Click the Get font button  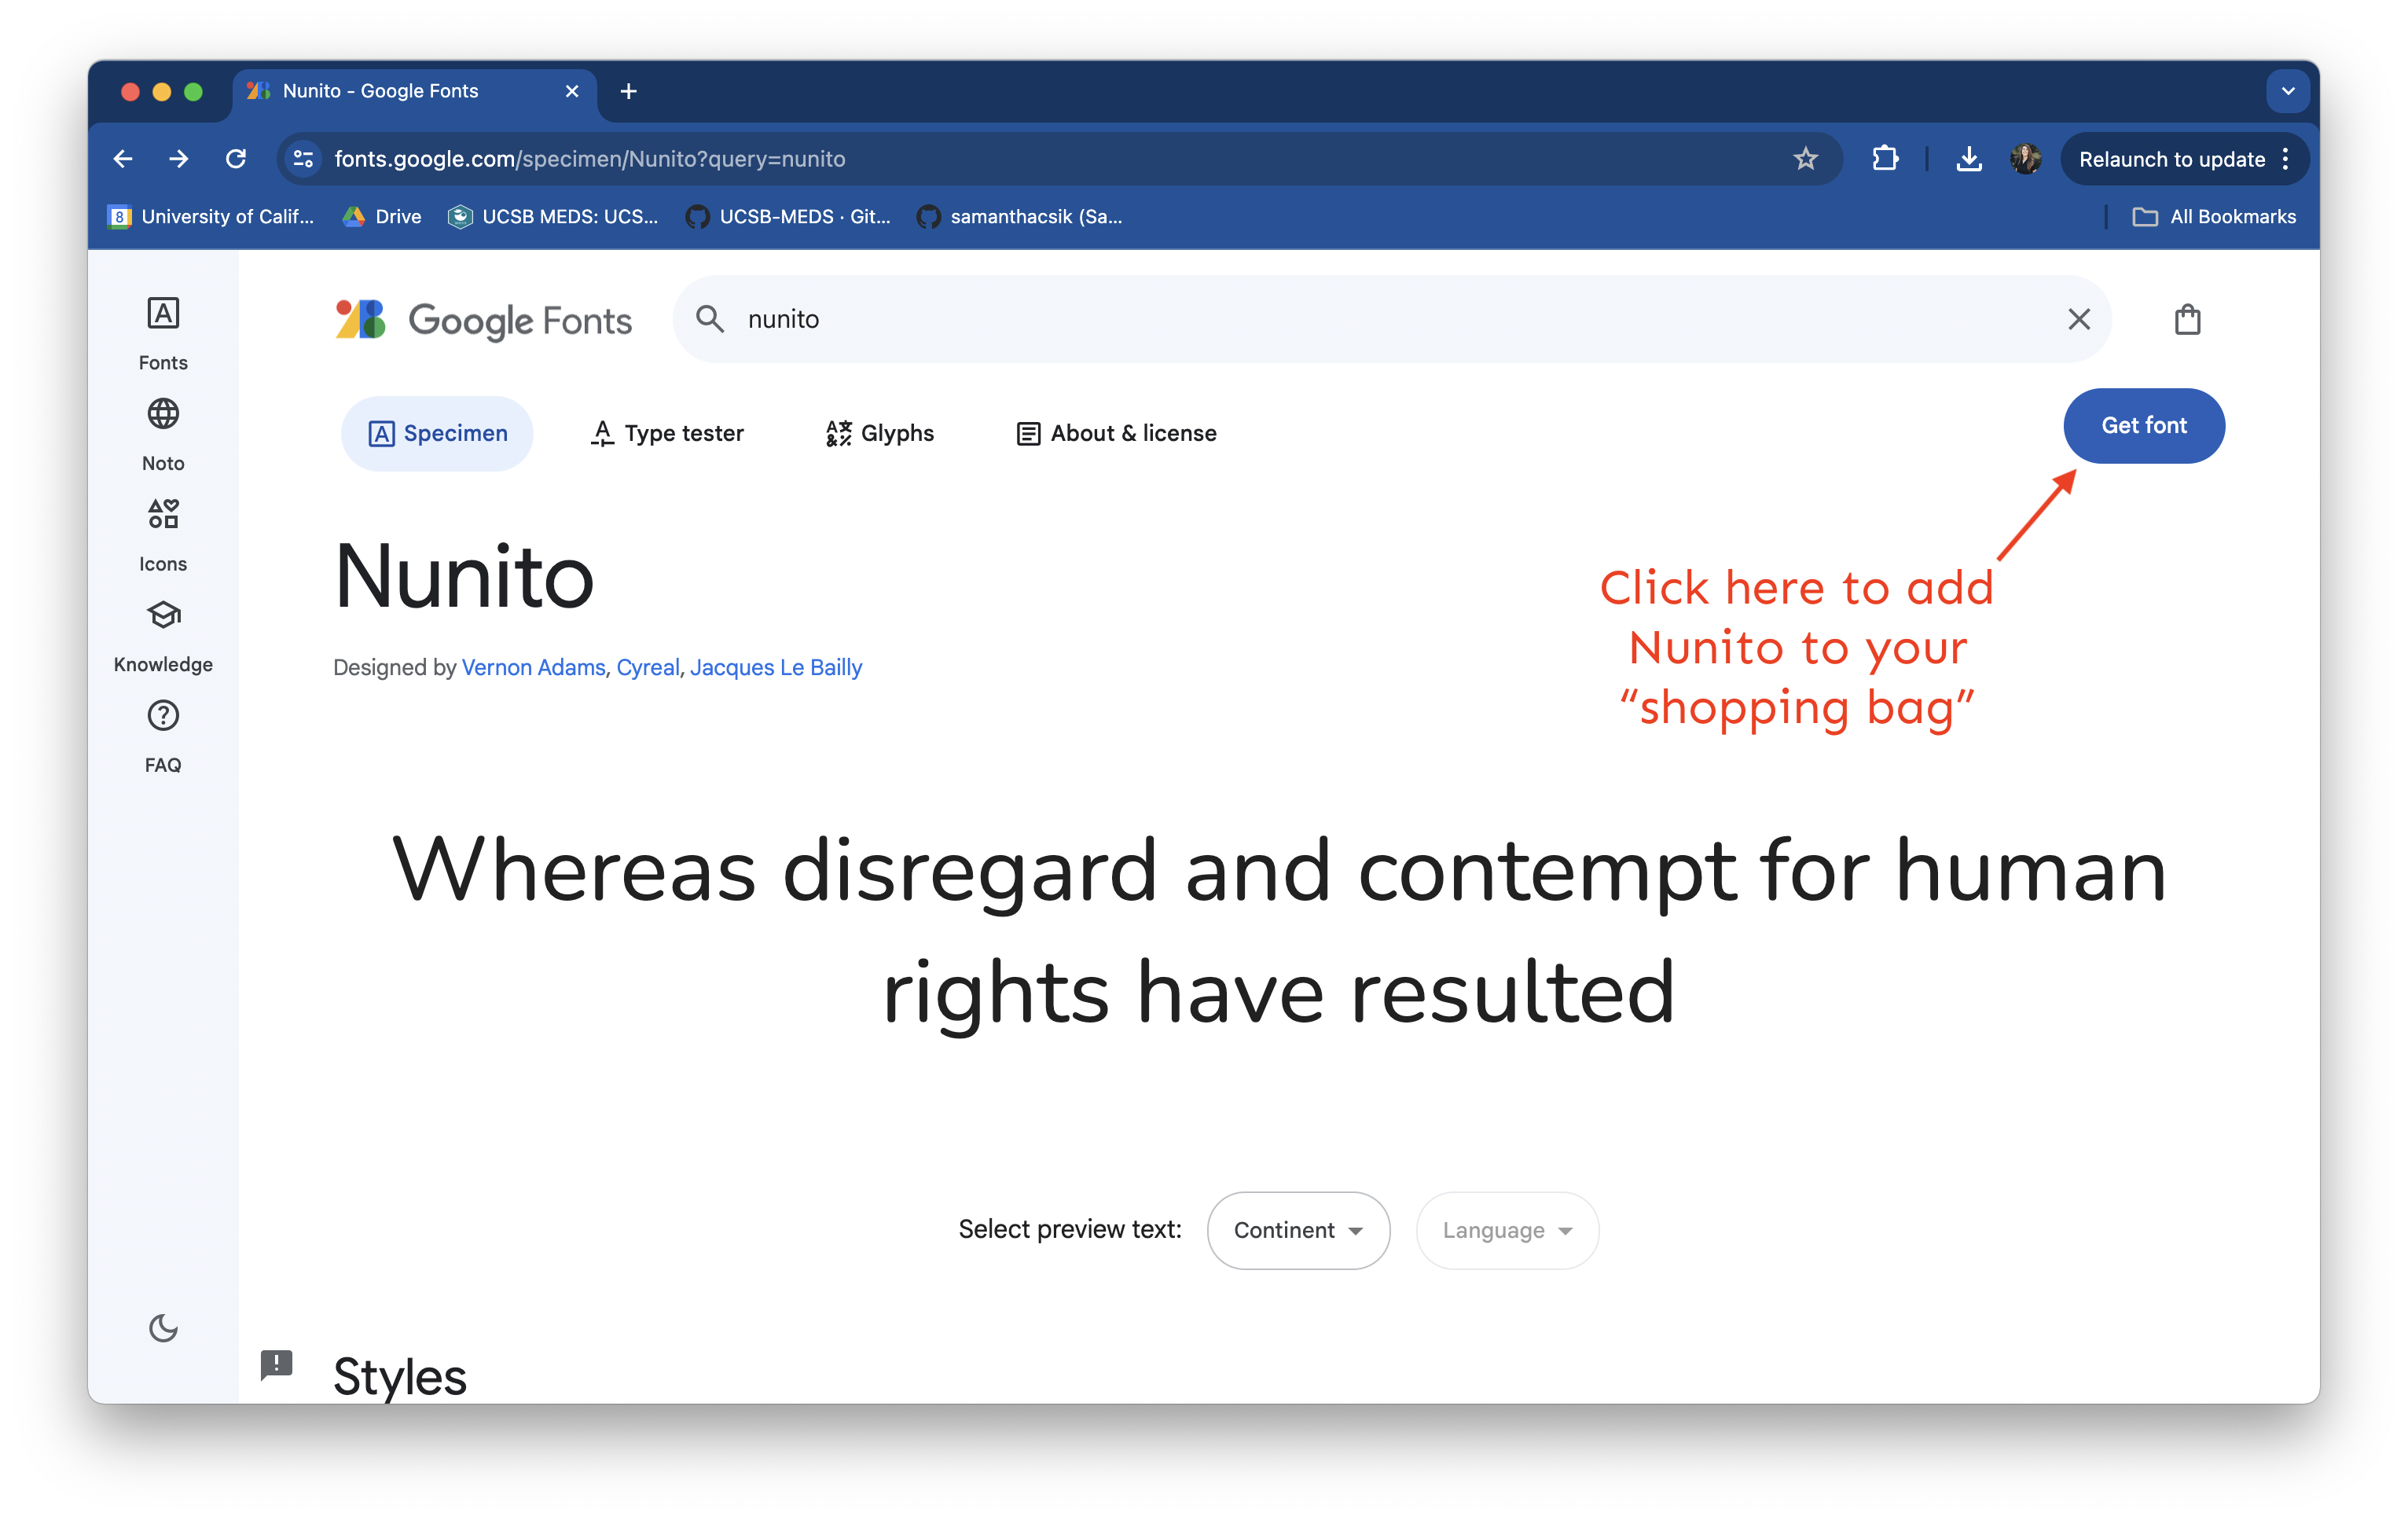pos(2143,426)
